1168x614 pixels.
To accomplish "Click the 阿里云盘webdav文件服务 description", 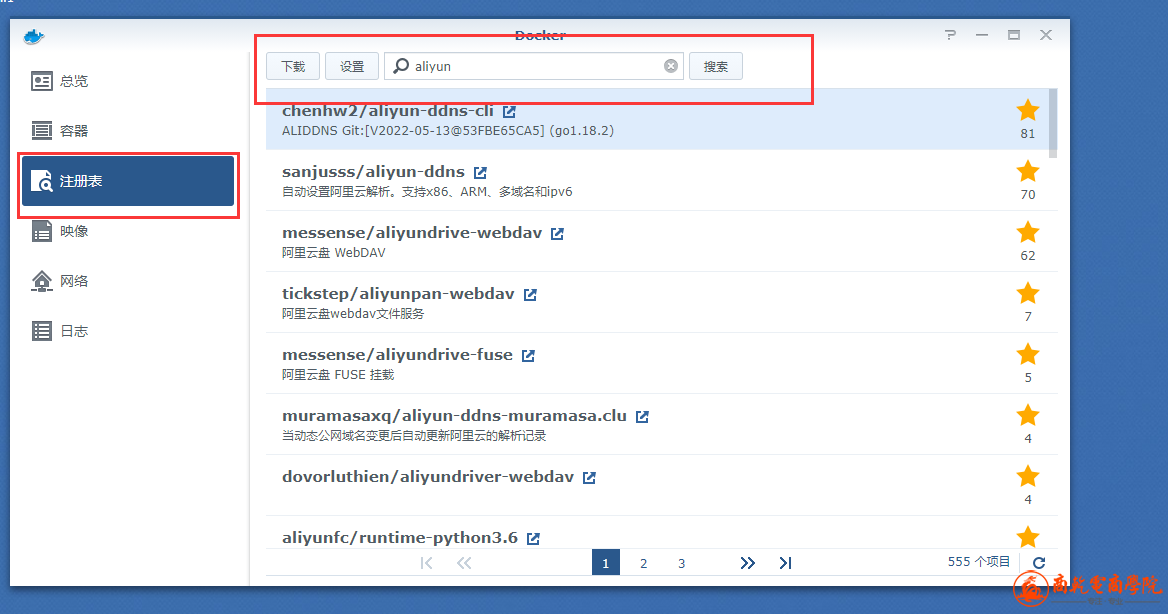I will pyautogui.click(x=353, y=314).
